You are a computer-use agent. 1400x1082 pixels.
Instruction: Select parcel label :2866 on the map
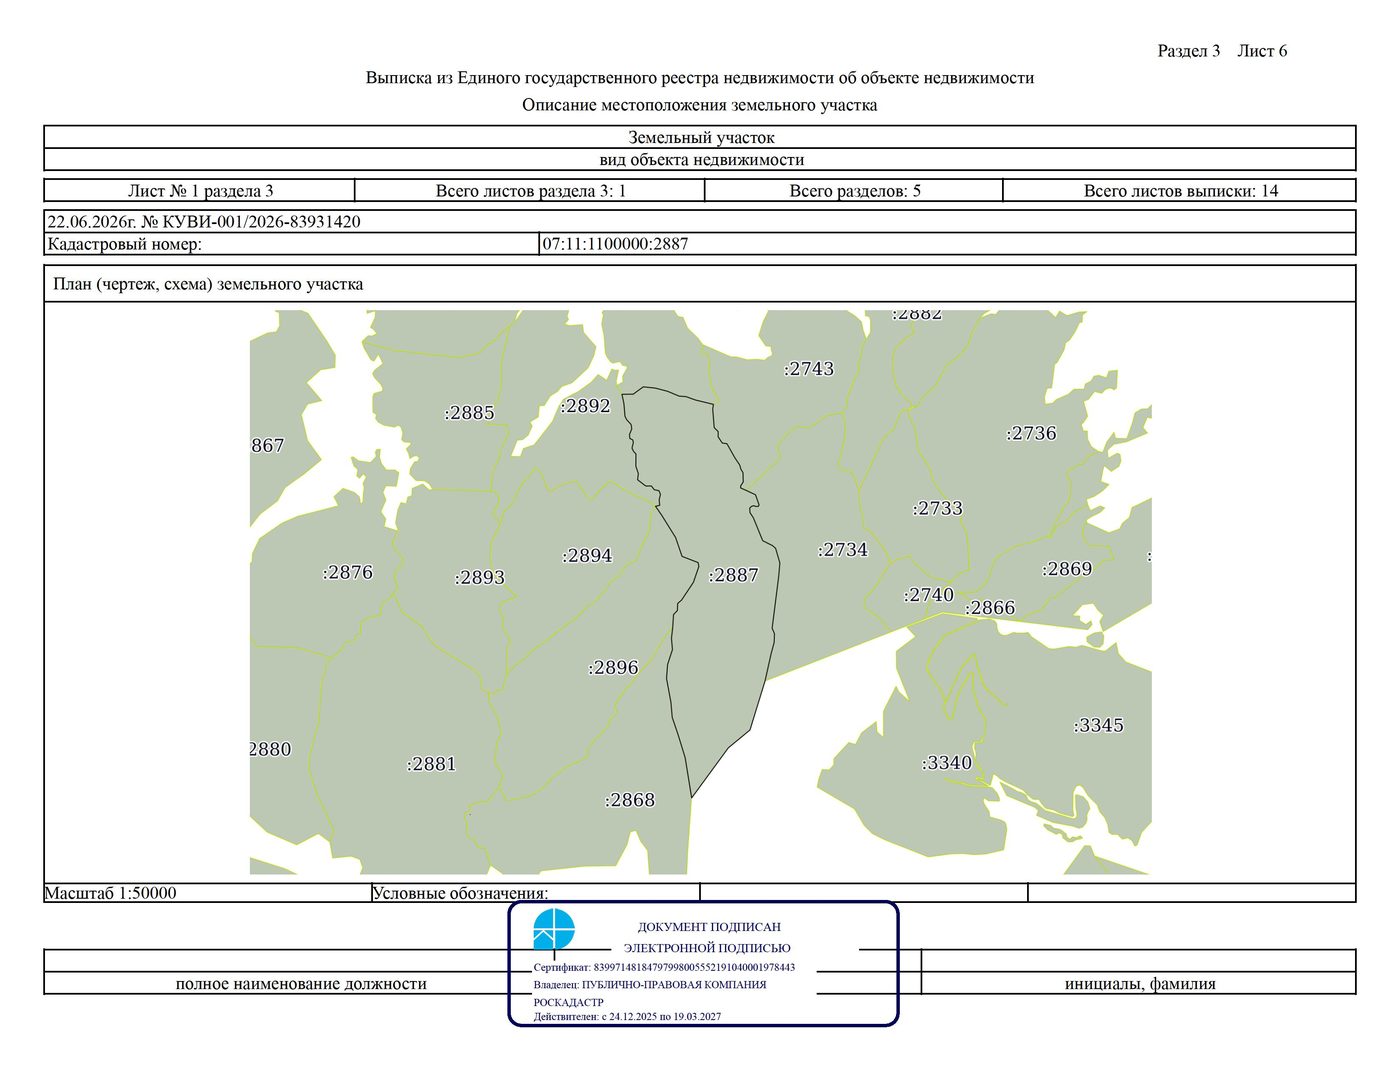pyautogui.click(x=990, y=608)
